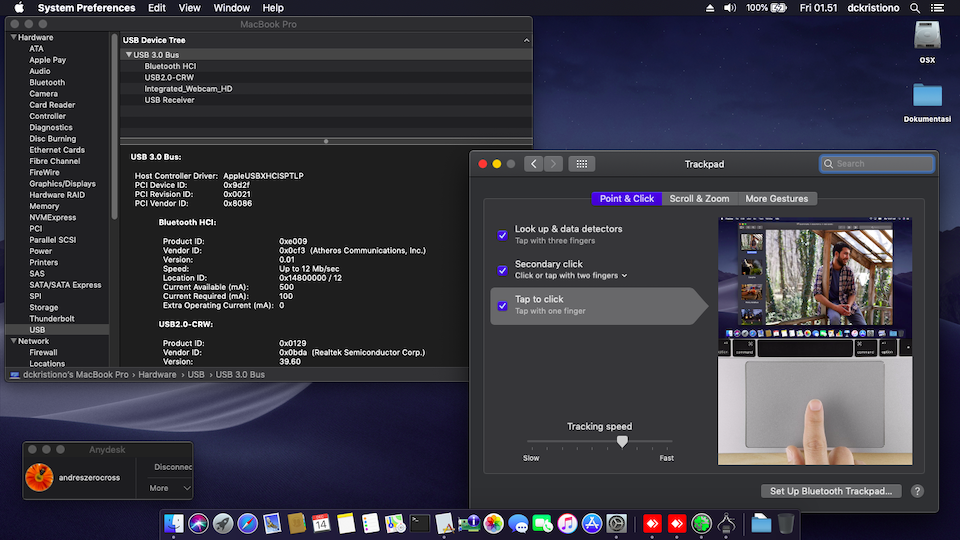Open Trash in the dock
This screenshot has height=540, width=960.
click(787, 523)
